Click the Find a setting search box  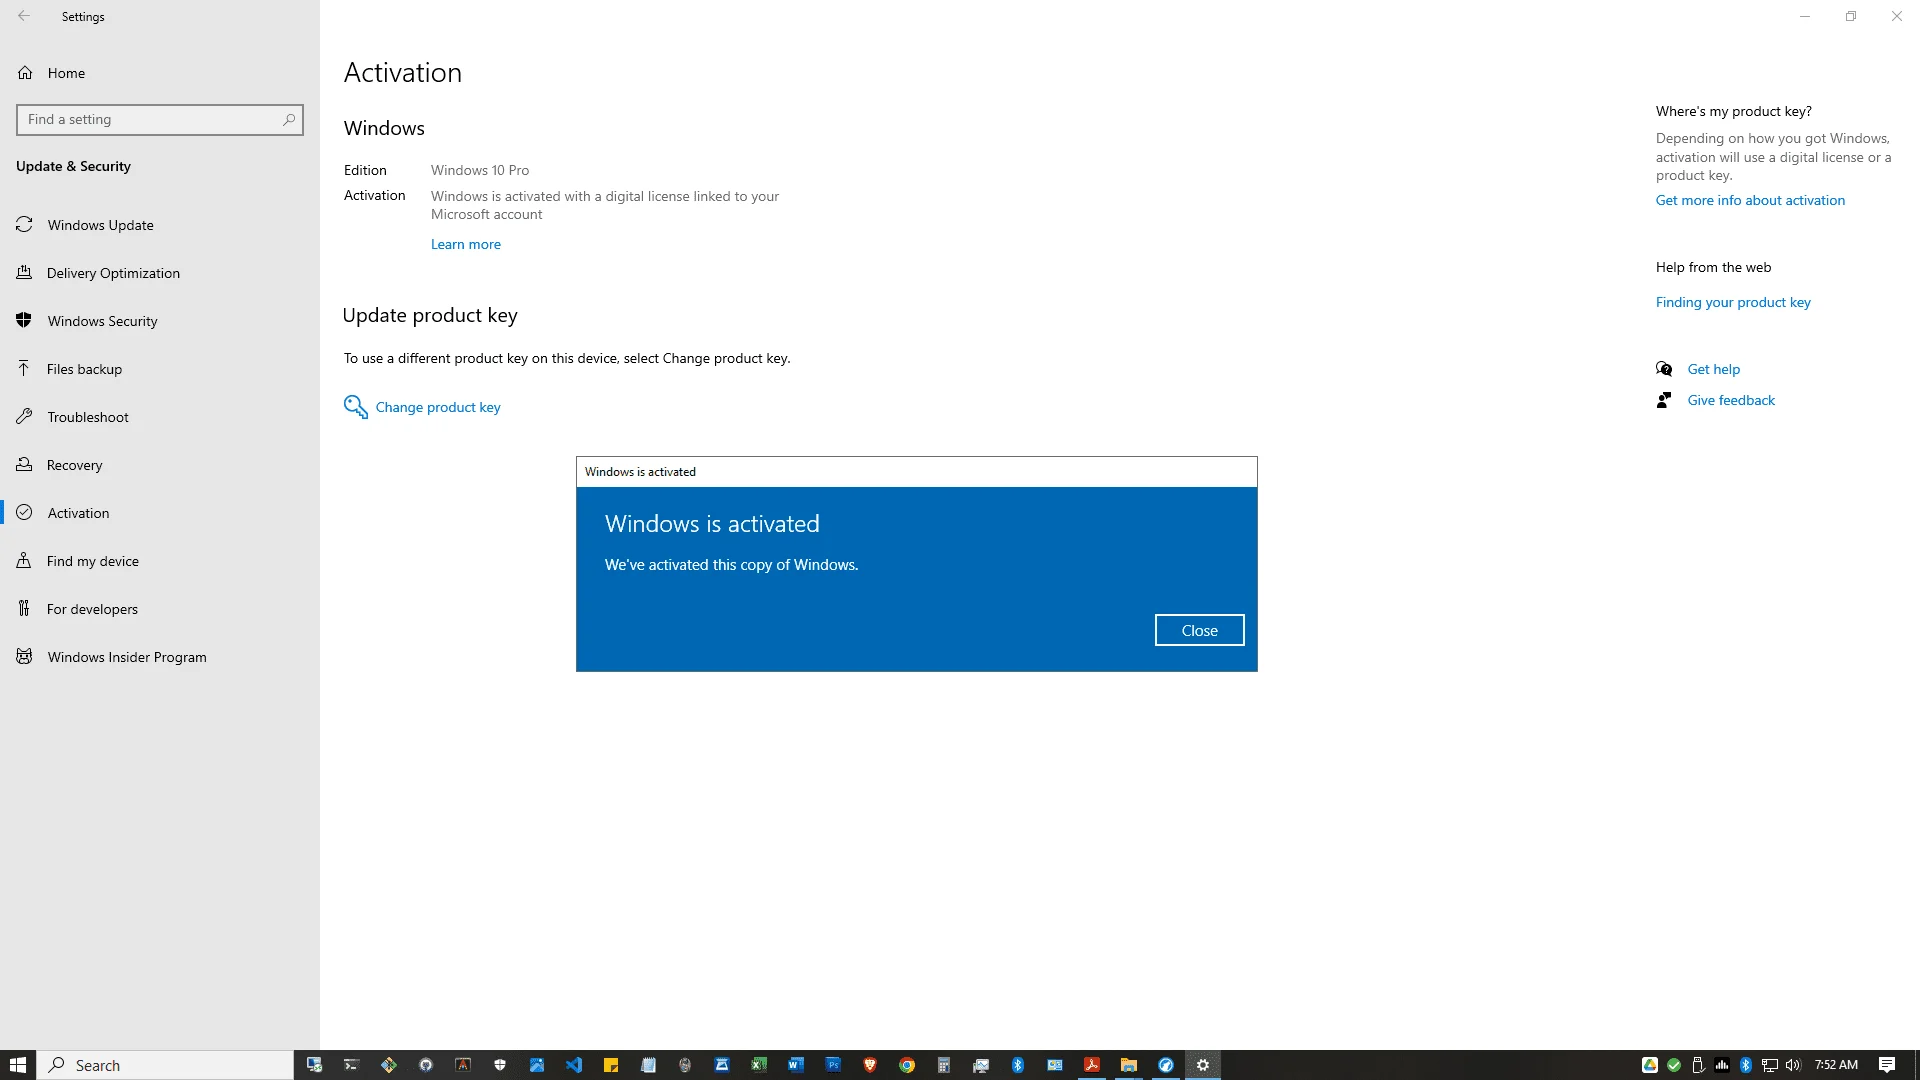tap(160, 120)
